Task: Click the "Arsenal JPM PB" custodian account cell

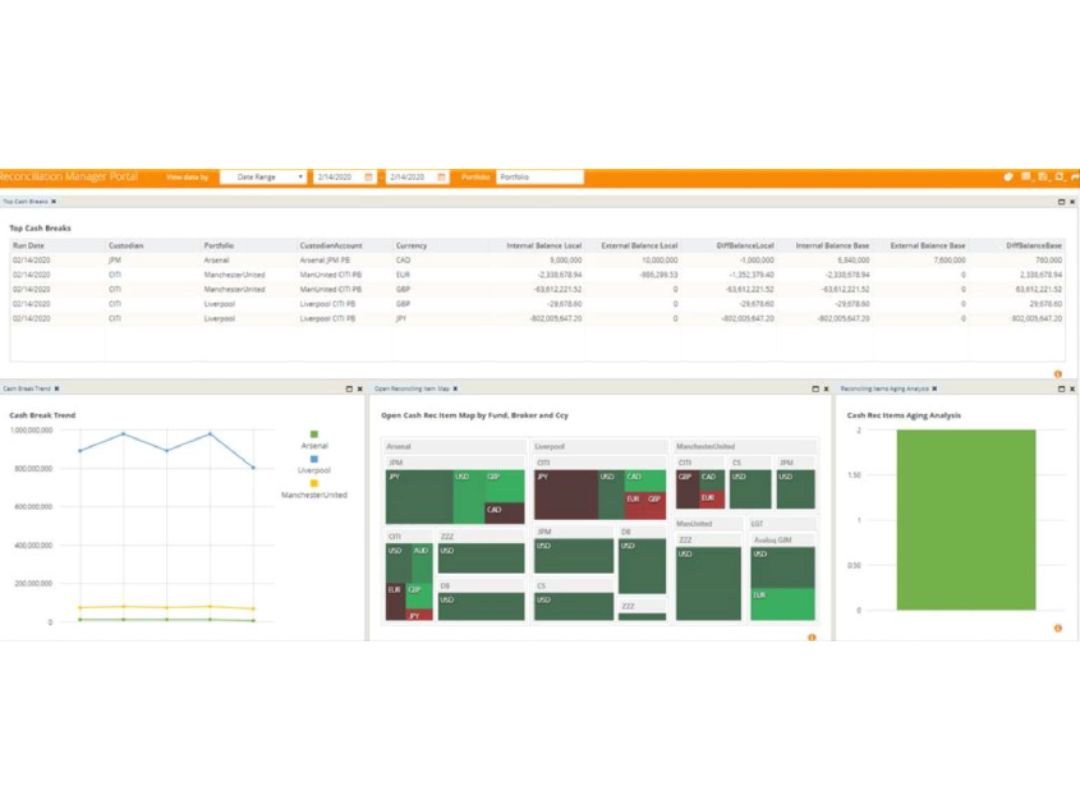Action: tap(325, 260)
